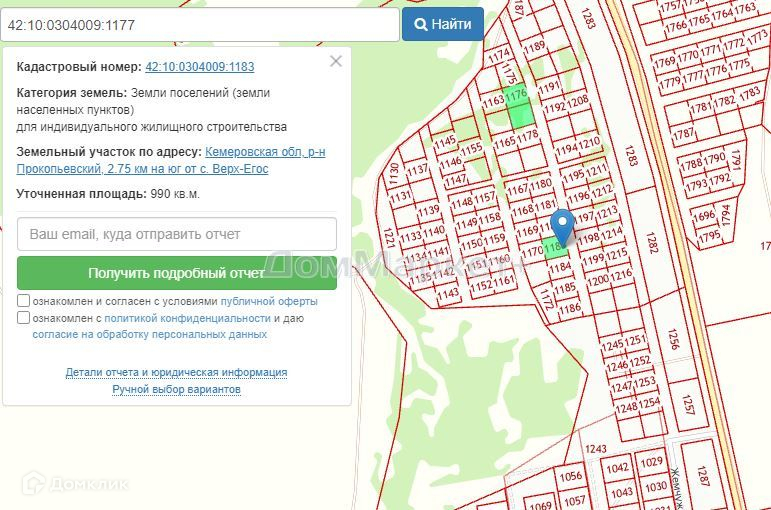This screenshot has width=771, height=510.
Task: Select map parcel labeled 1137
Action: coord(417,170)
